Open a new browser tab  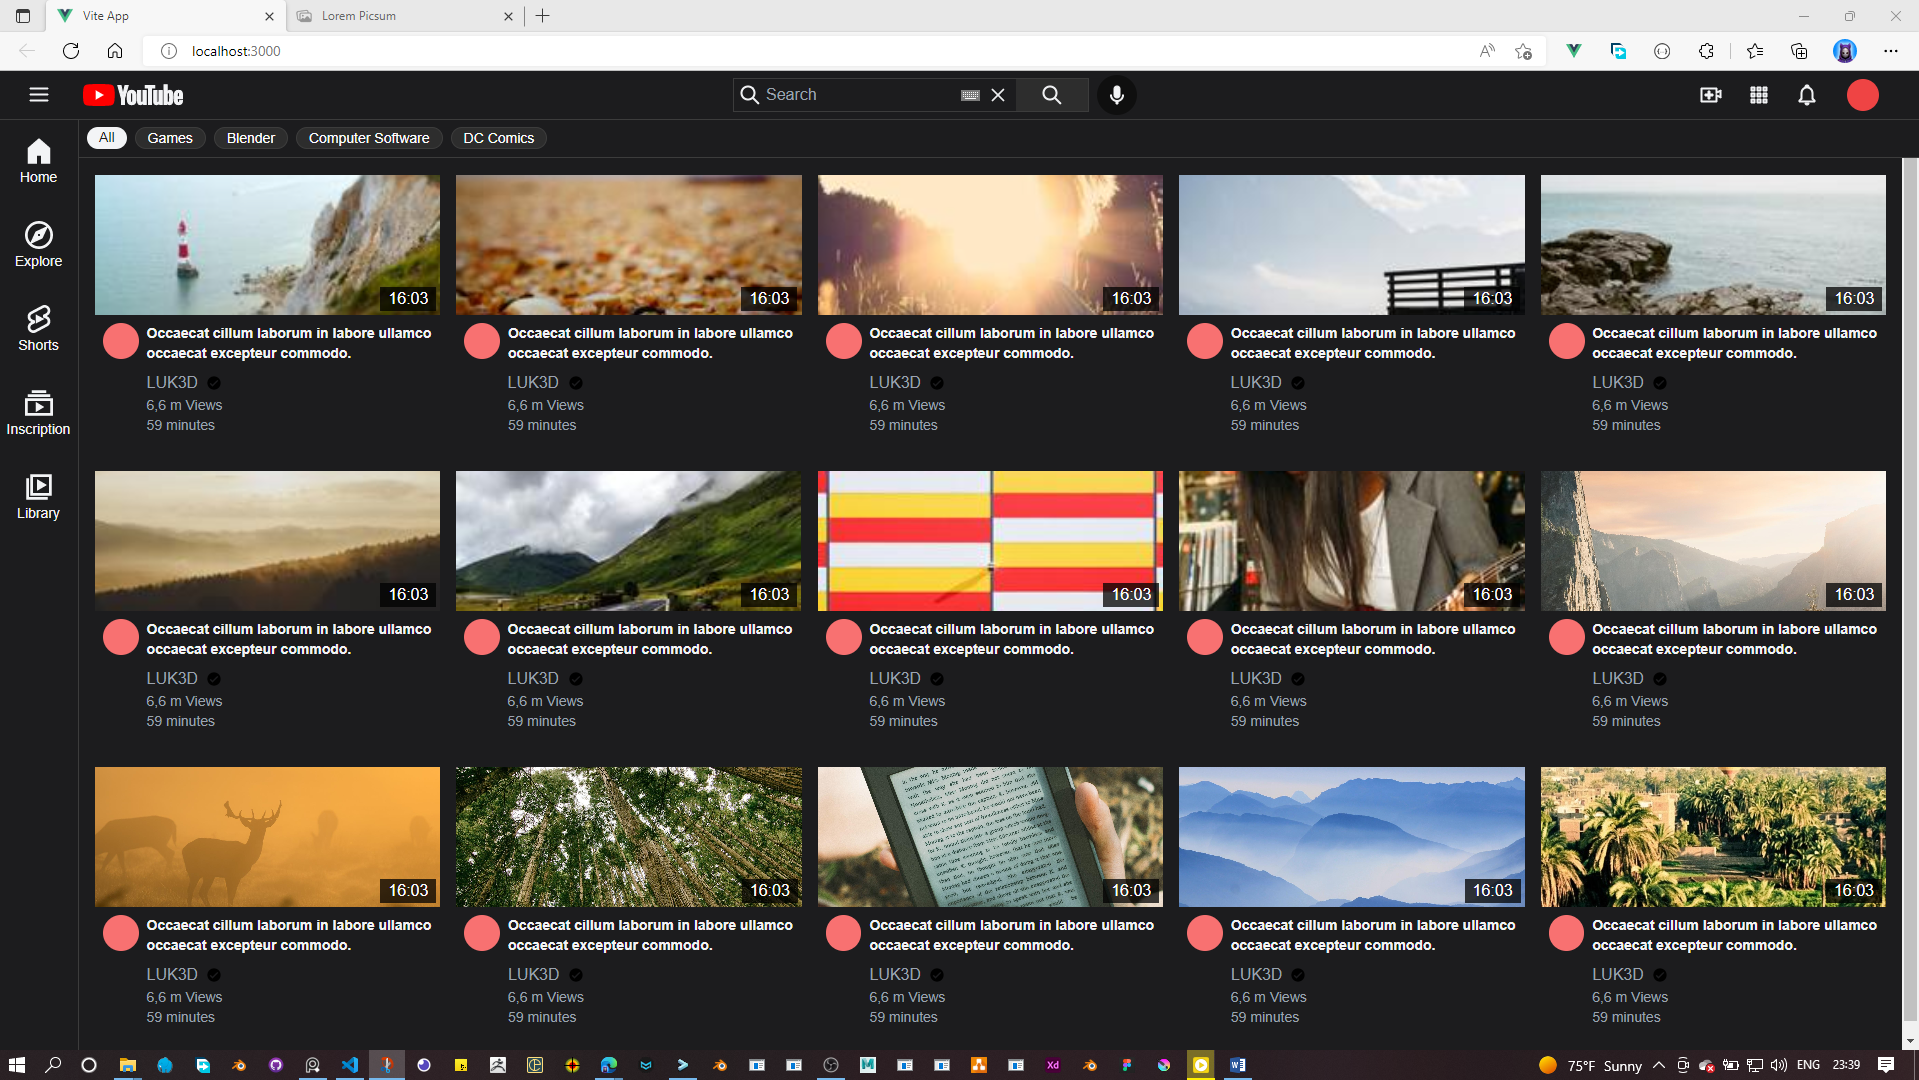[x=543, y=16]
